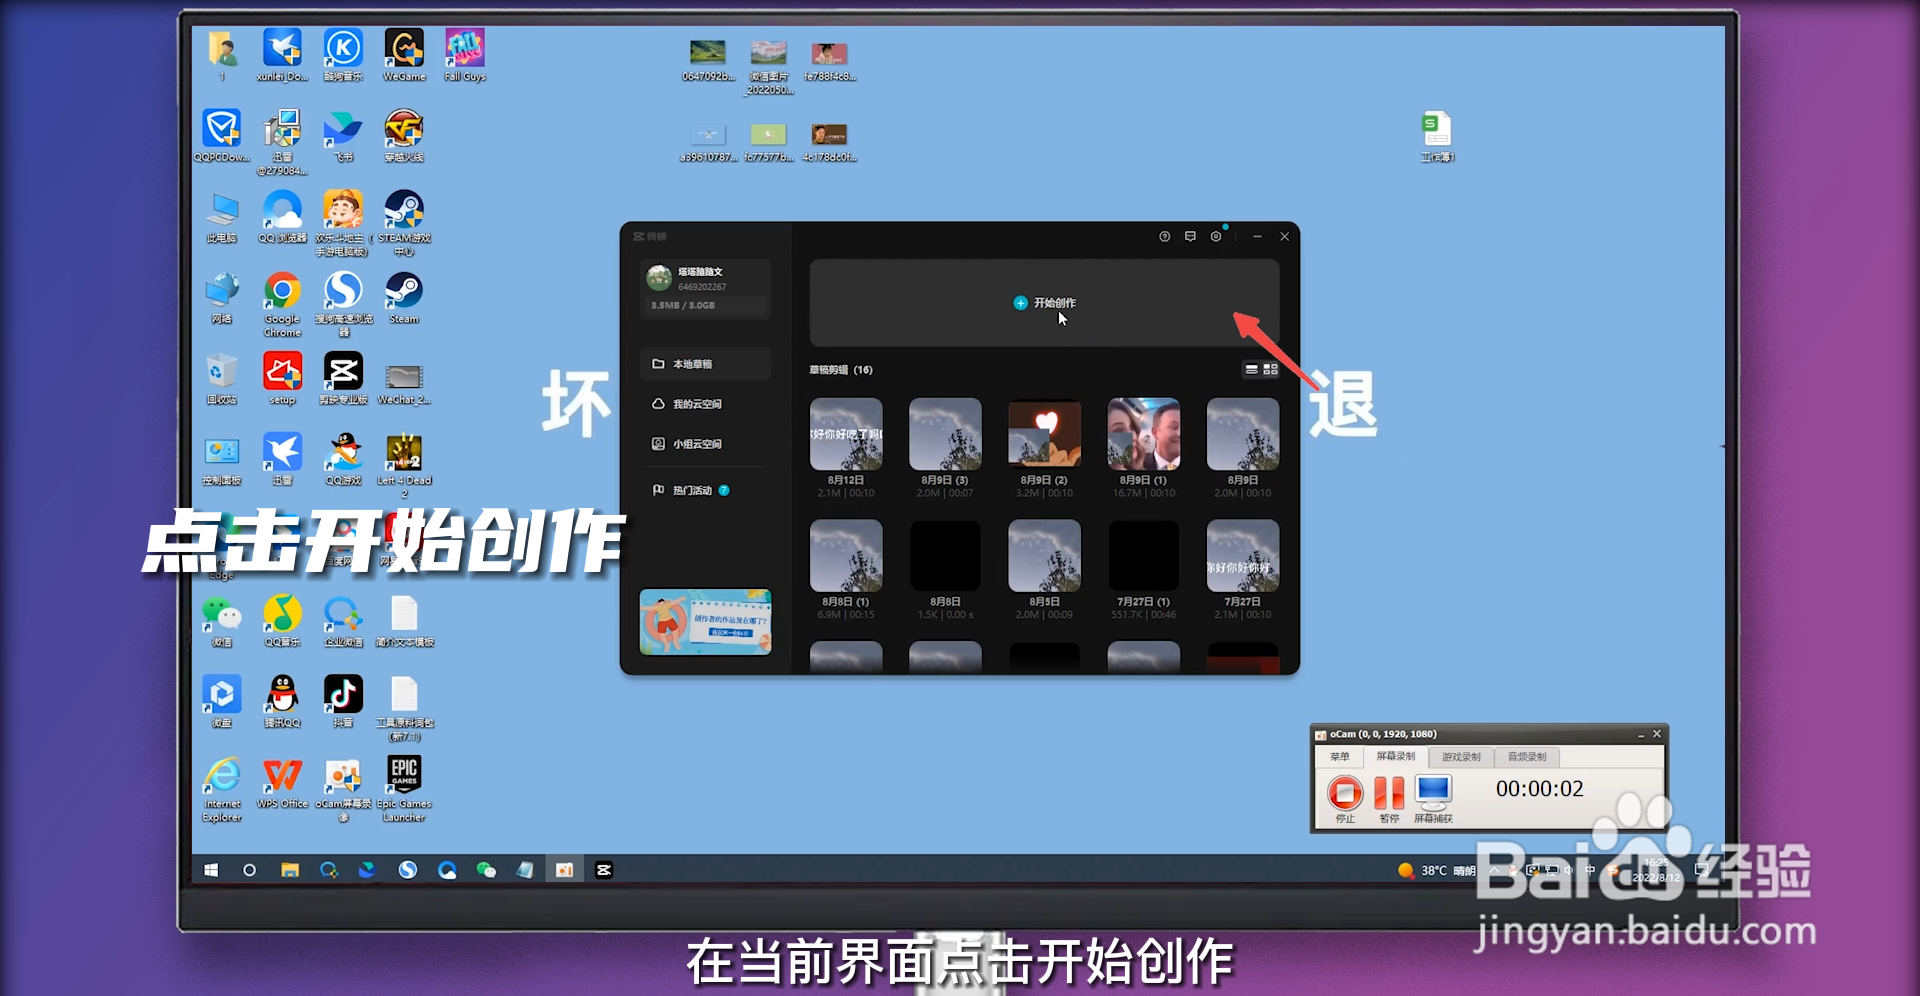The image size is (1920, 996).
Task: Open the 8月12日 draft thumbnail
Action: (846, 435)
